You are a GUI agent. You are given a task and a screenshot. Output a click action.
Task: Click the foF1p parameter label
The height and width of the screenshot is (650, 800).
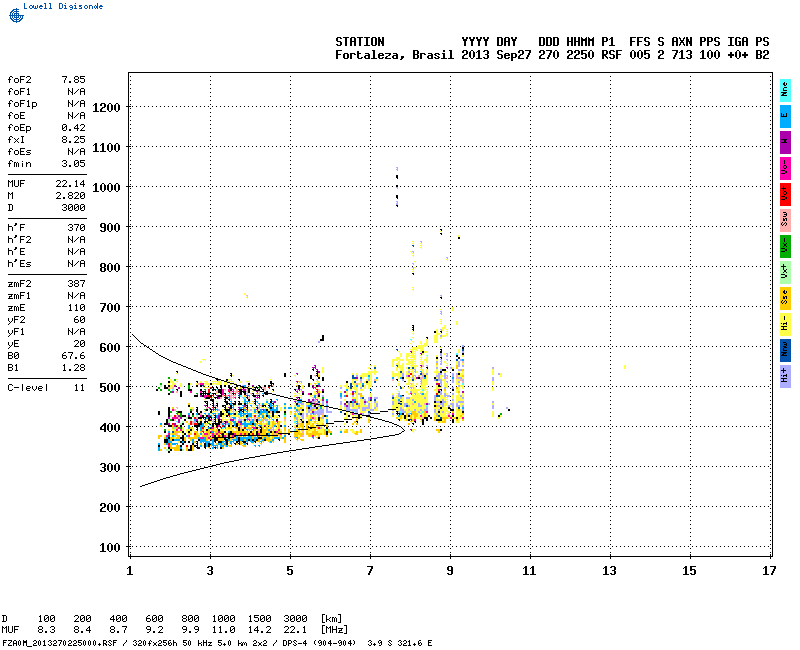[x=22, y=104]
